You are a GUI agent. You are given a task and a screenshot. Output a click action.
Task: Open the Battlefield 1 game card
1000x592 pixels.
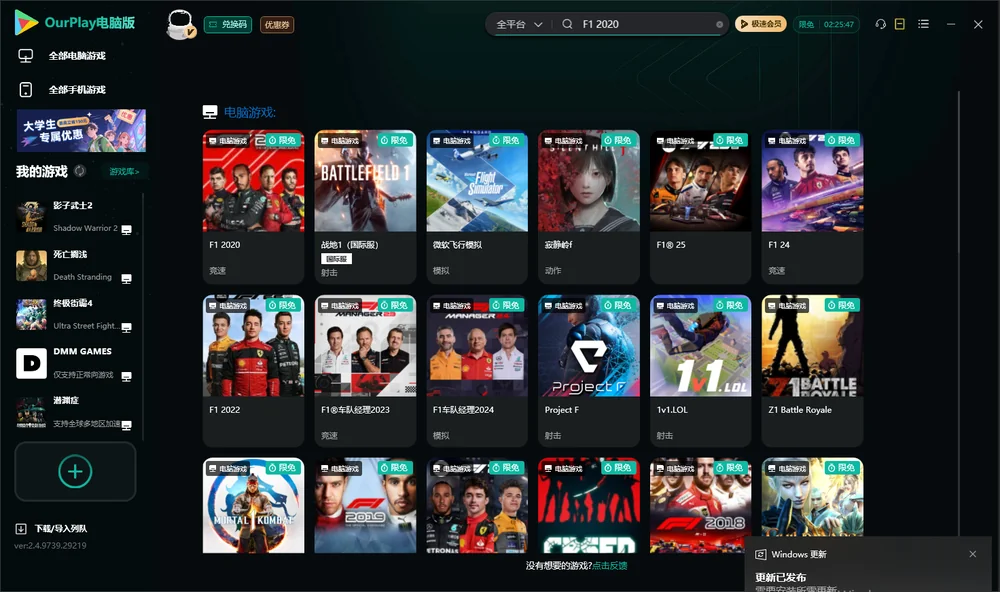click(365, 207)
